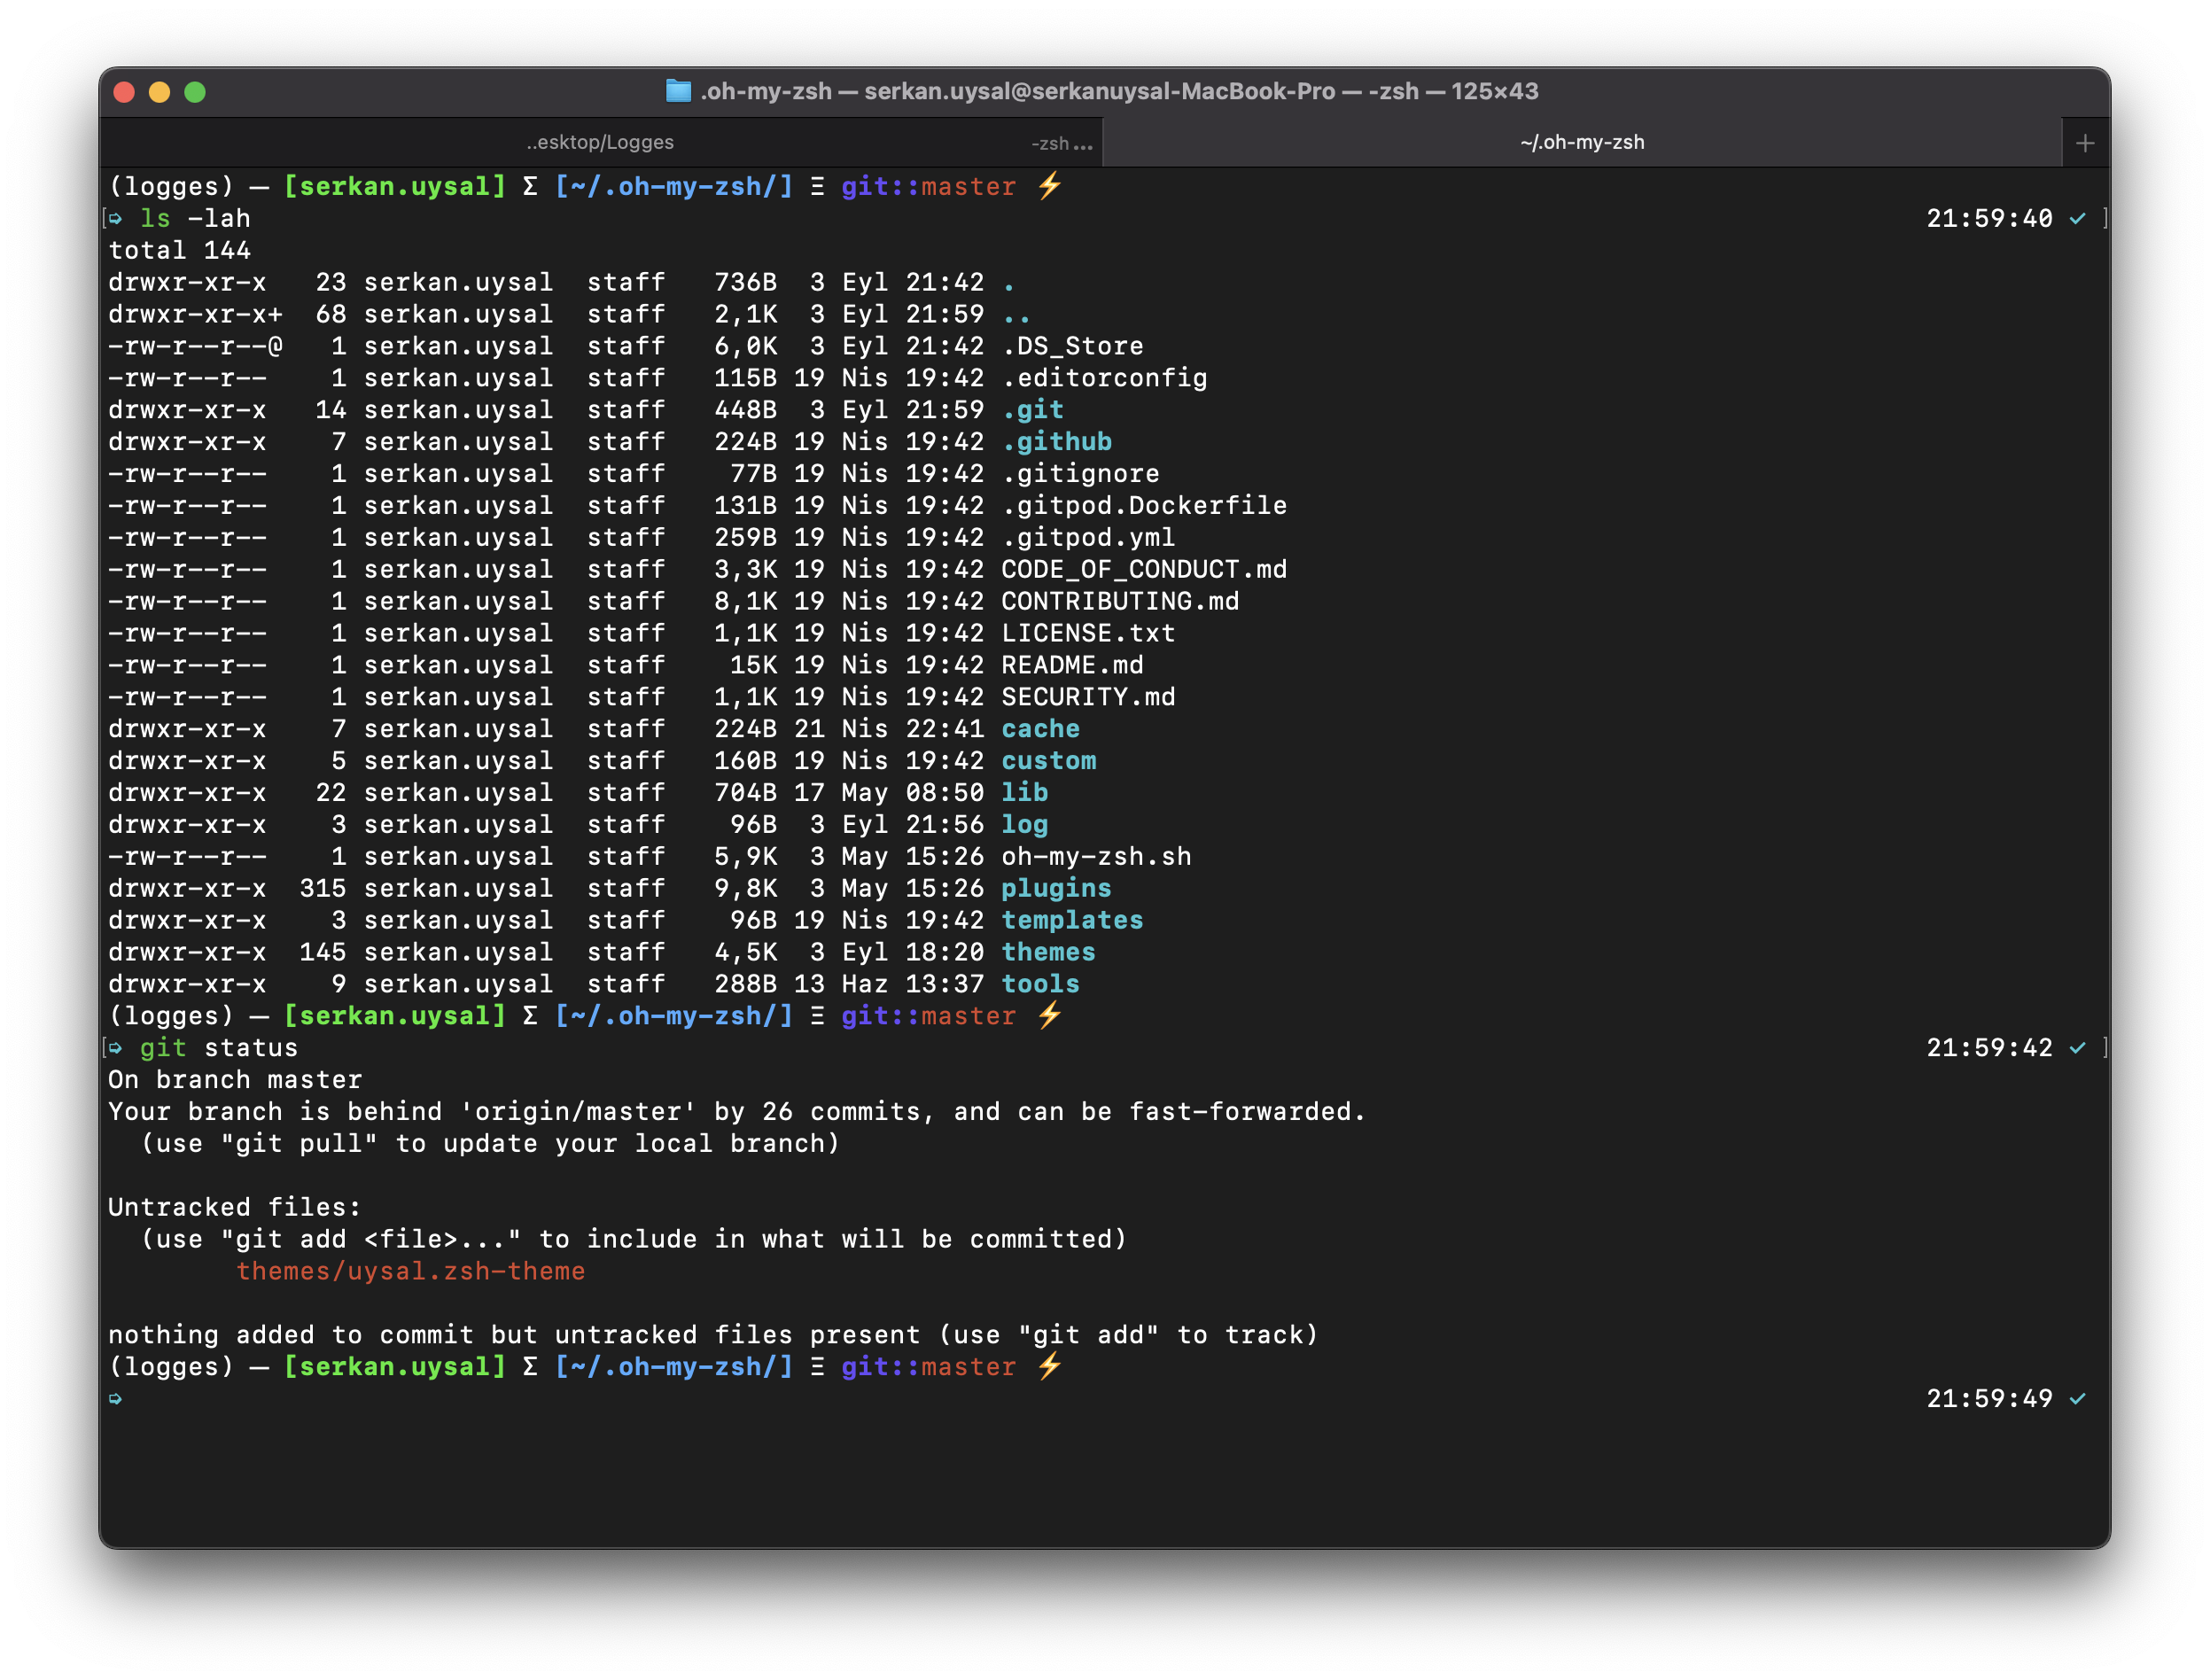
Task: Maximize the terminal with the green button
Action: pyautogui.click(x=195, y=92)
